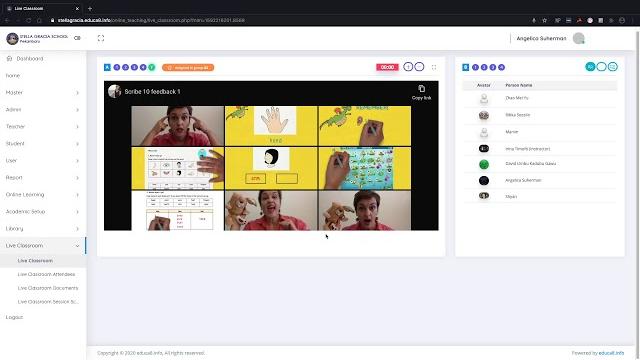Open Live Classroom Documents in sidebar
This screenshot has width=640, height=360.
click(x=48, y=288)
